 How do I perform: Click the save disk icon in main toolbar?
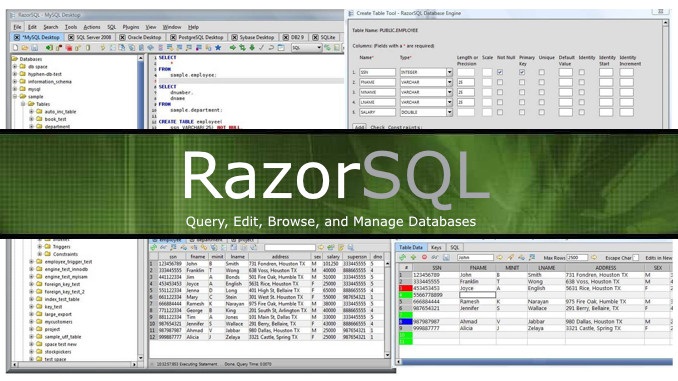(34, 48)
